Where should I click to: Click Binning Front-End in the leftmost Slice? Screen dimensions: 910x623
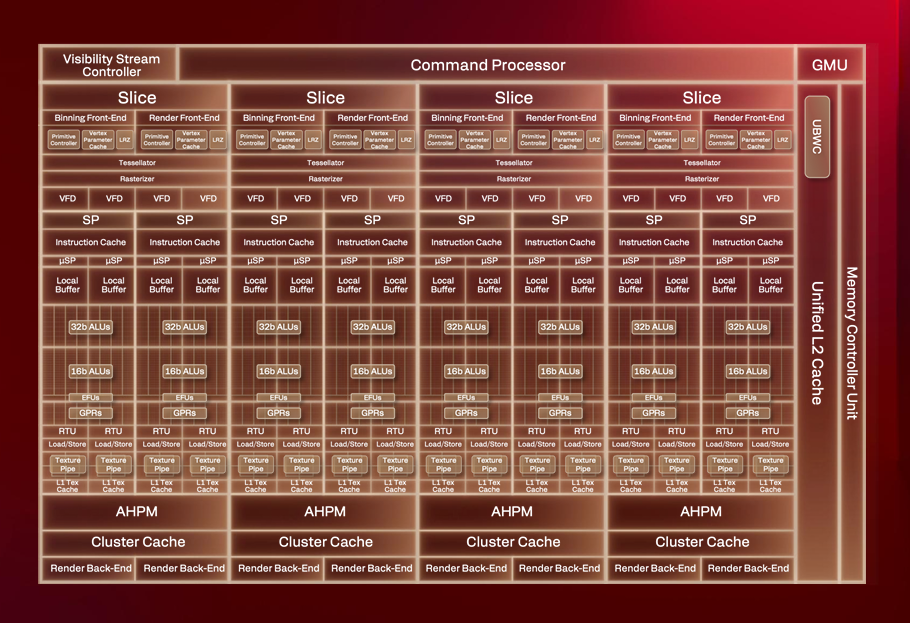pyautogui.click(x=90, y=118)
